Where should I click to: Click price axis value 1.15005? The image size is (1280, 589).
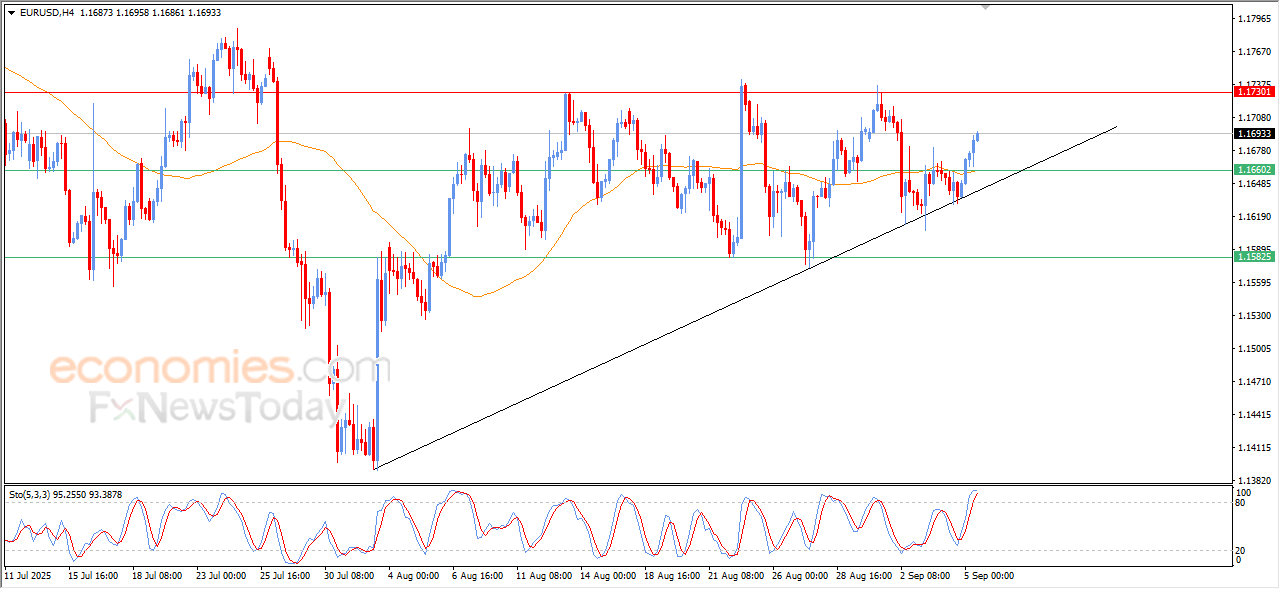pyautogui.click(x=1254, y=349)
